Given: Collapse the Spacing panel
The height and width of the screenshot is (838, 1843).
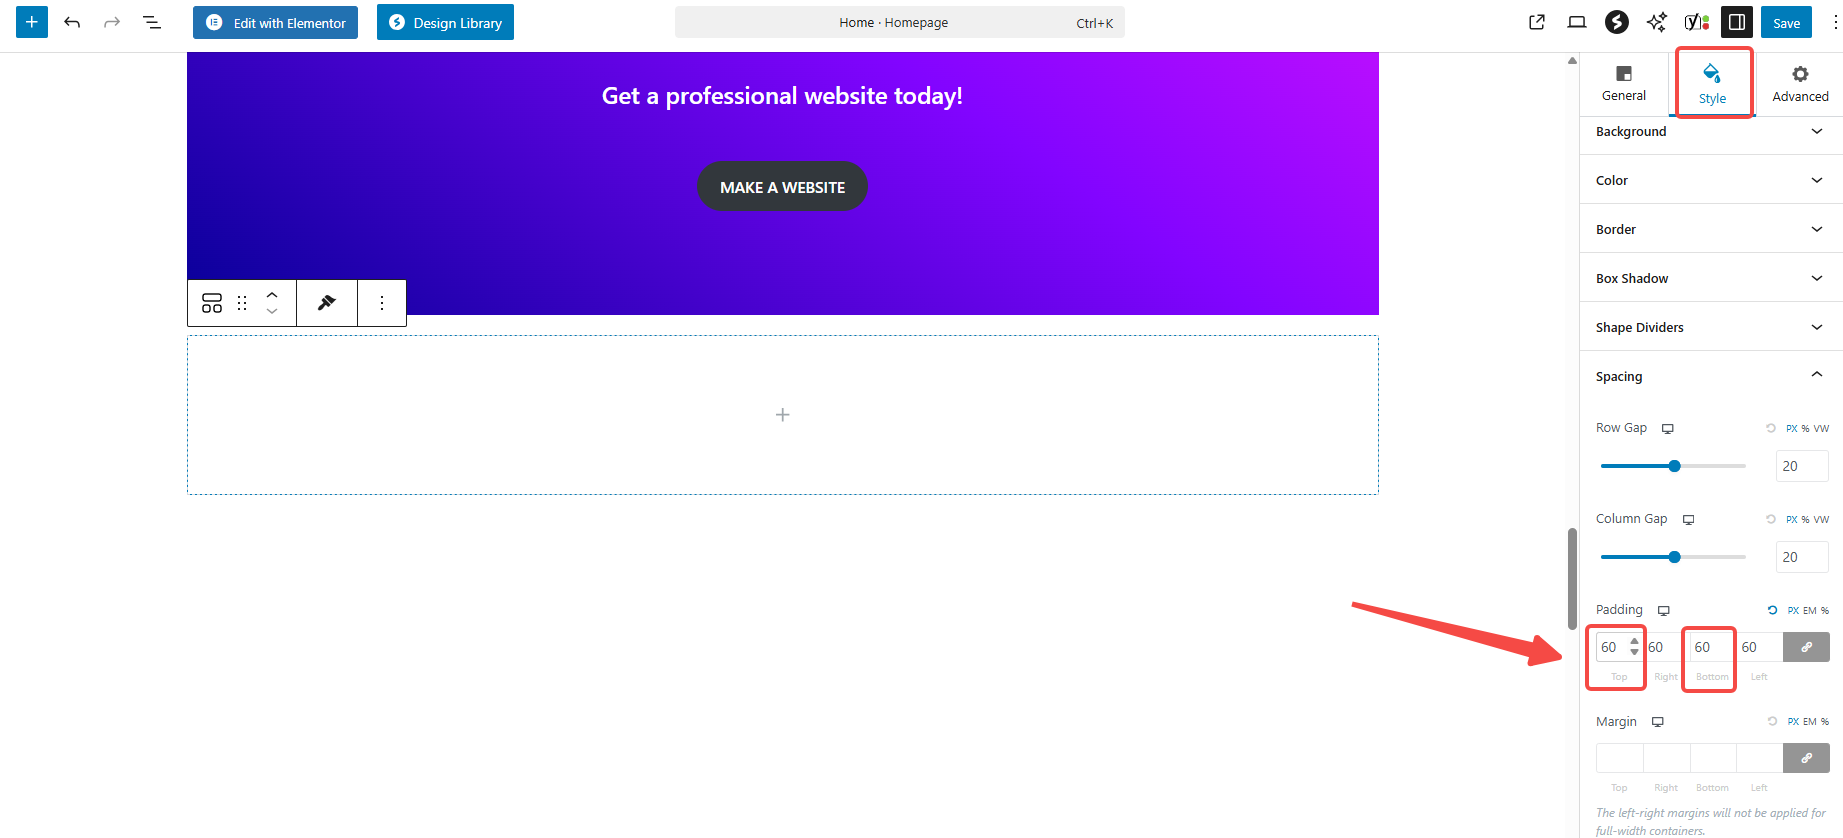Looking at the screenshot, I should coord(1711,376).
